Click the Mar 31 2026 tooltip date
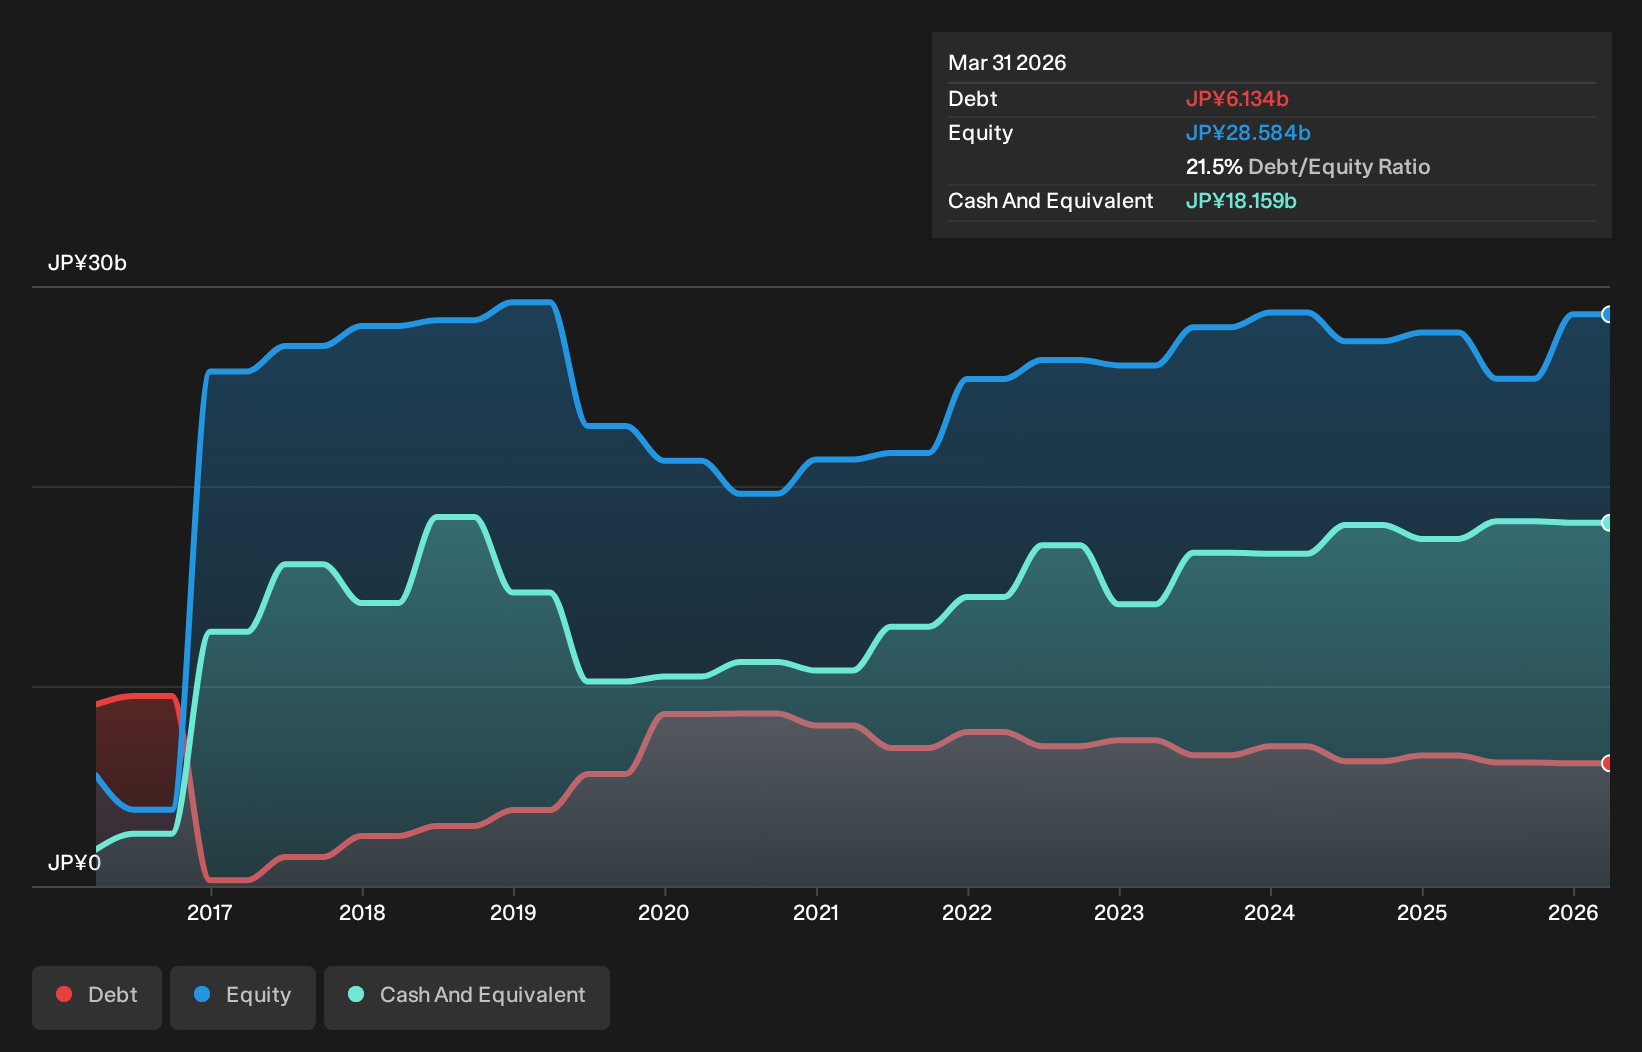Screen dimensions: 1642x1052 (x=1007, y=62)
